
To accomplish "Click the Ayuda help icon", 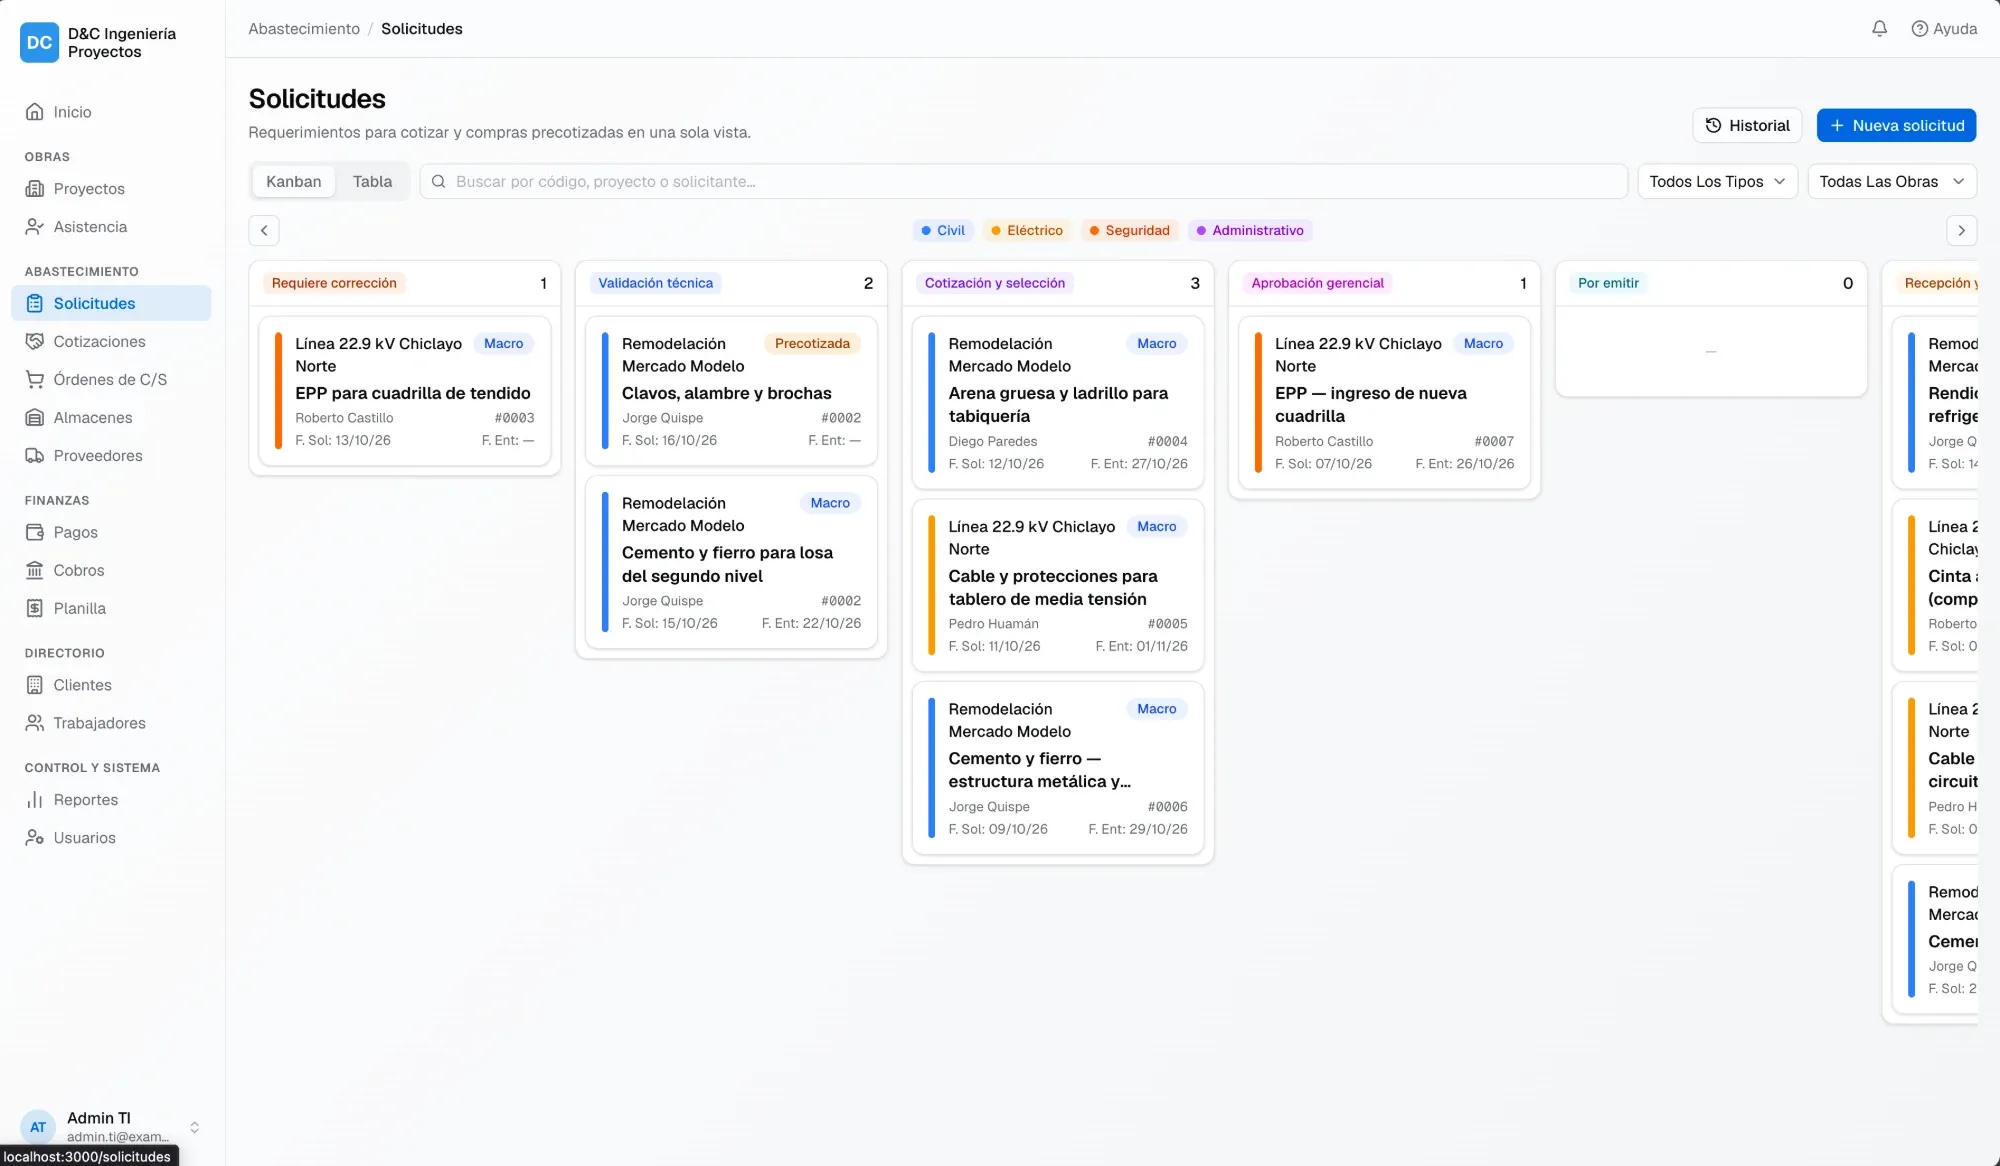I will point(1919,29).
